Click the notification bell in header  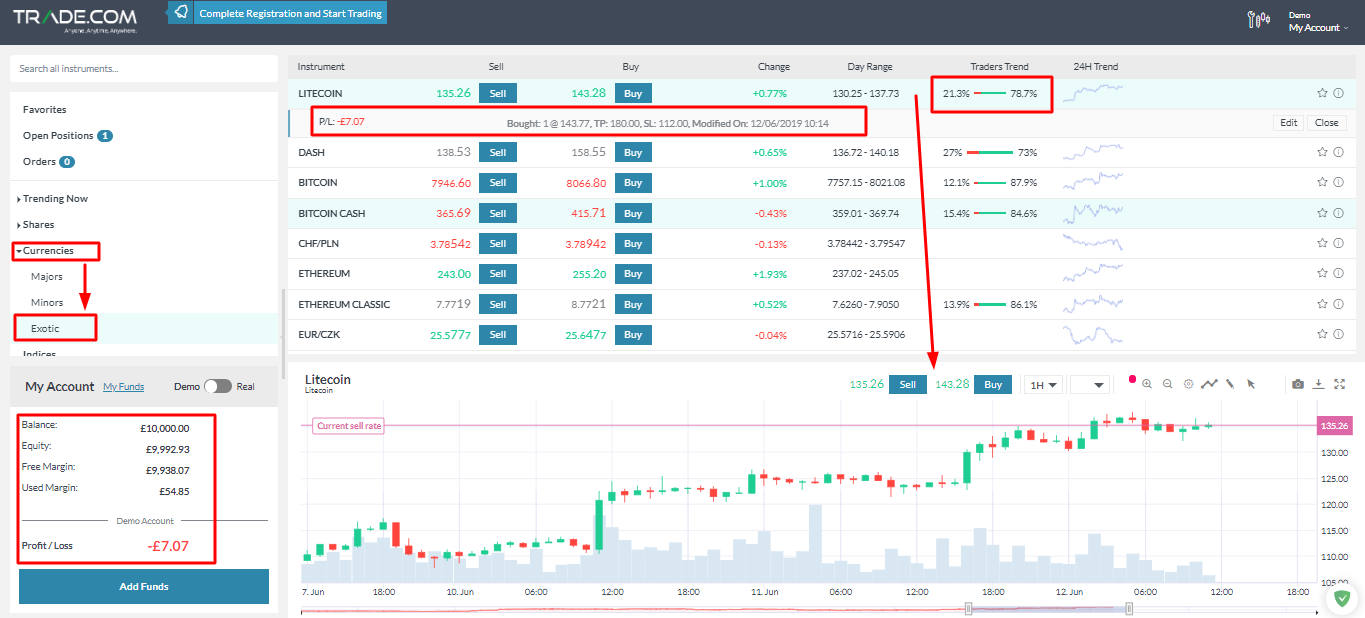pyautogui.click(x=180, y=13)
